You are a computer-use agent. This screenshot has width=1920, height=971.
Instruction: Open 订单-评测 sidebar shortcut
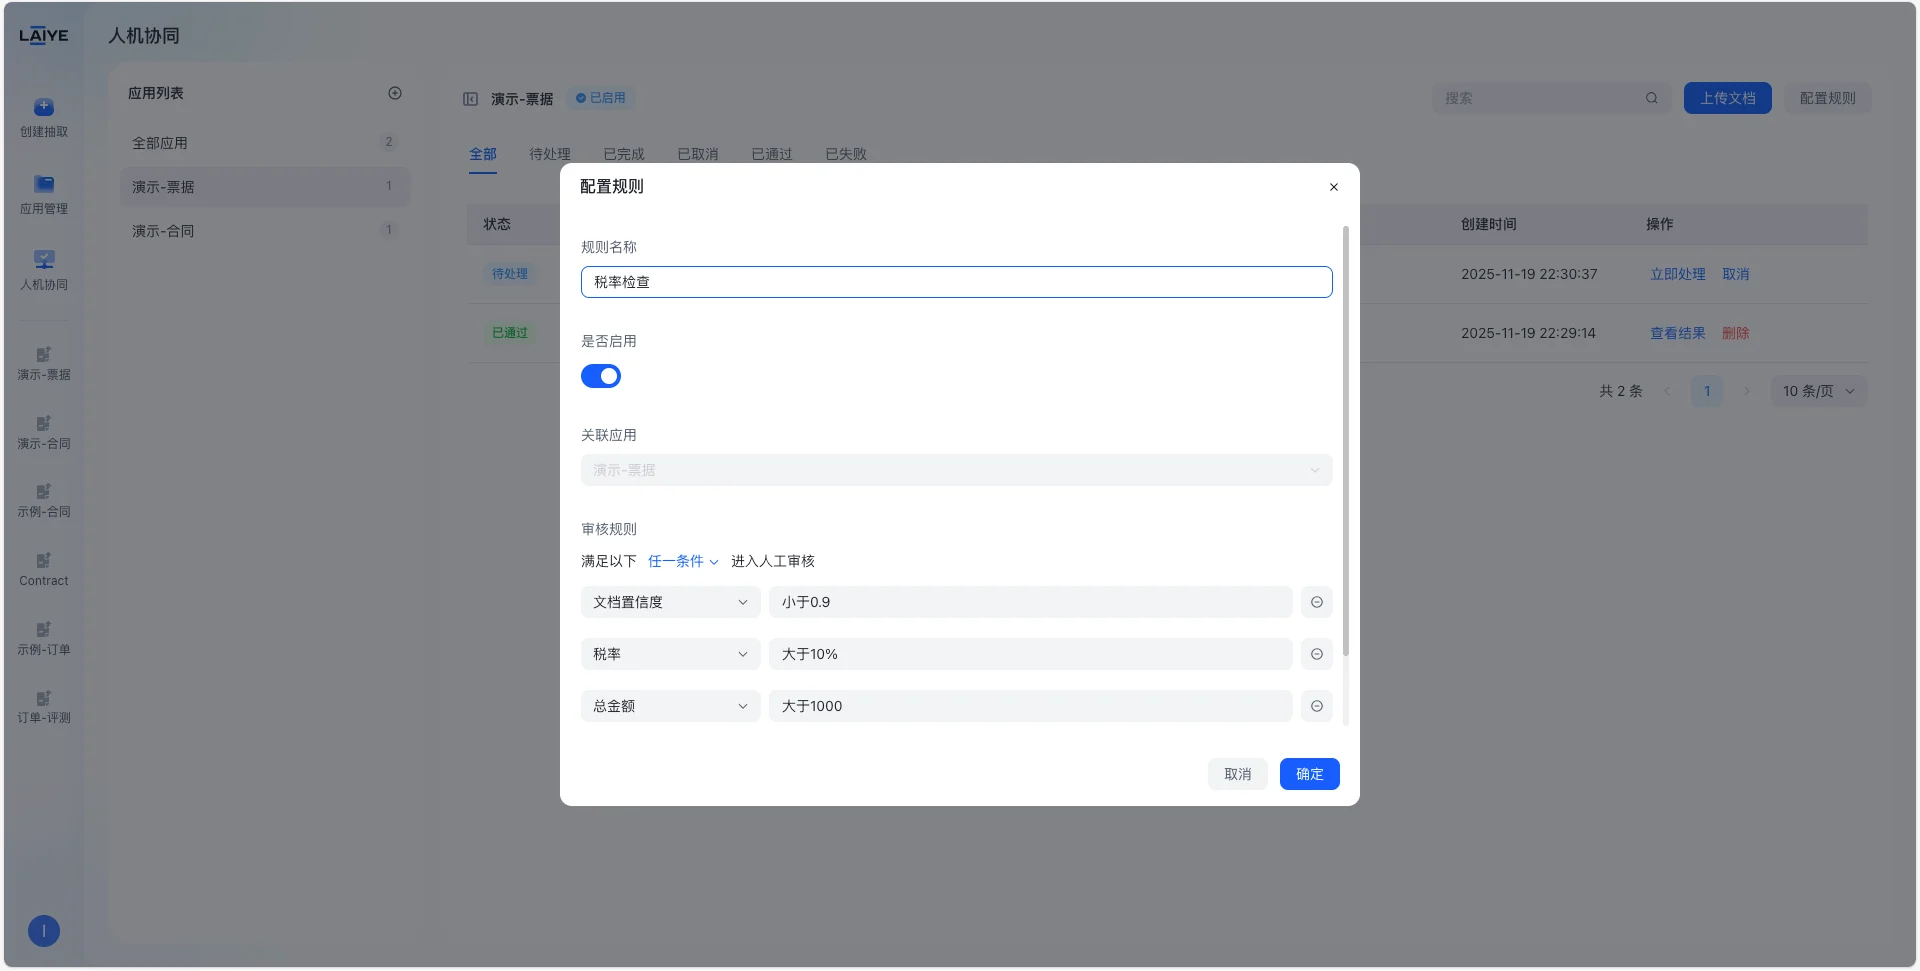point(44,707)
